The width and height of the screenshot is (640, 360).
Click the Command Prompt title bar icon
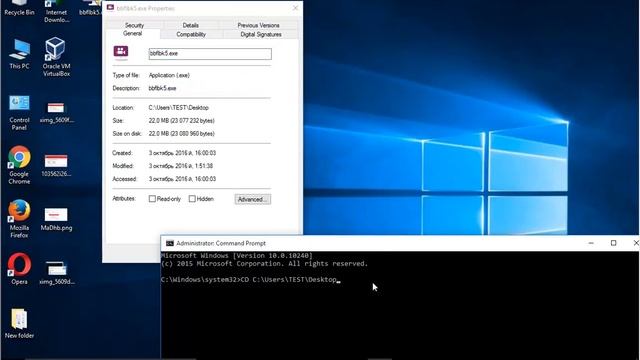tap(169, 243)
